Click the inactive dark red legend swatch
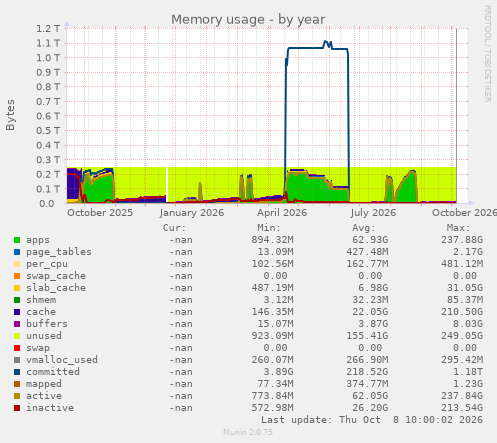Image resolution: width=497 pixels, height=443 pixels. pyautogui.click(x=17, y=408)
